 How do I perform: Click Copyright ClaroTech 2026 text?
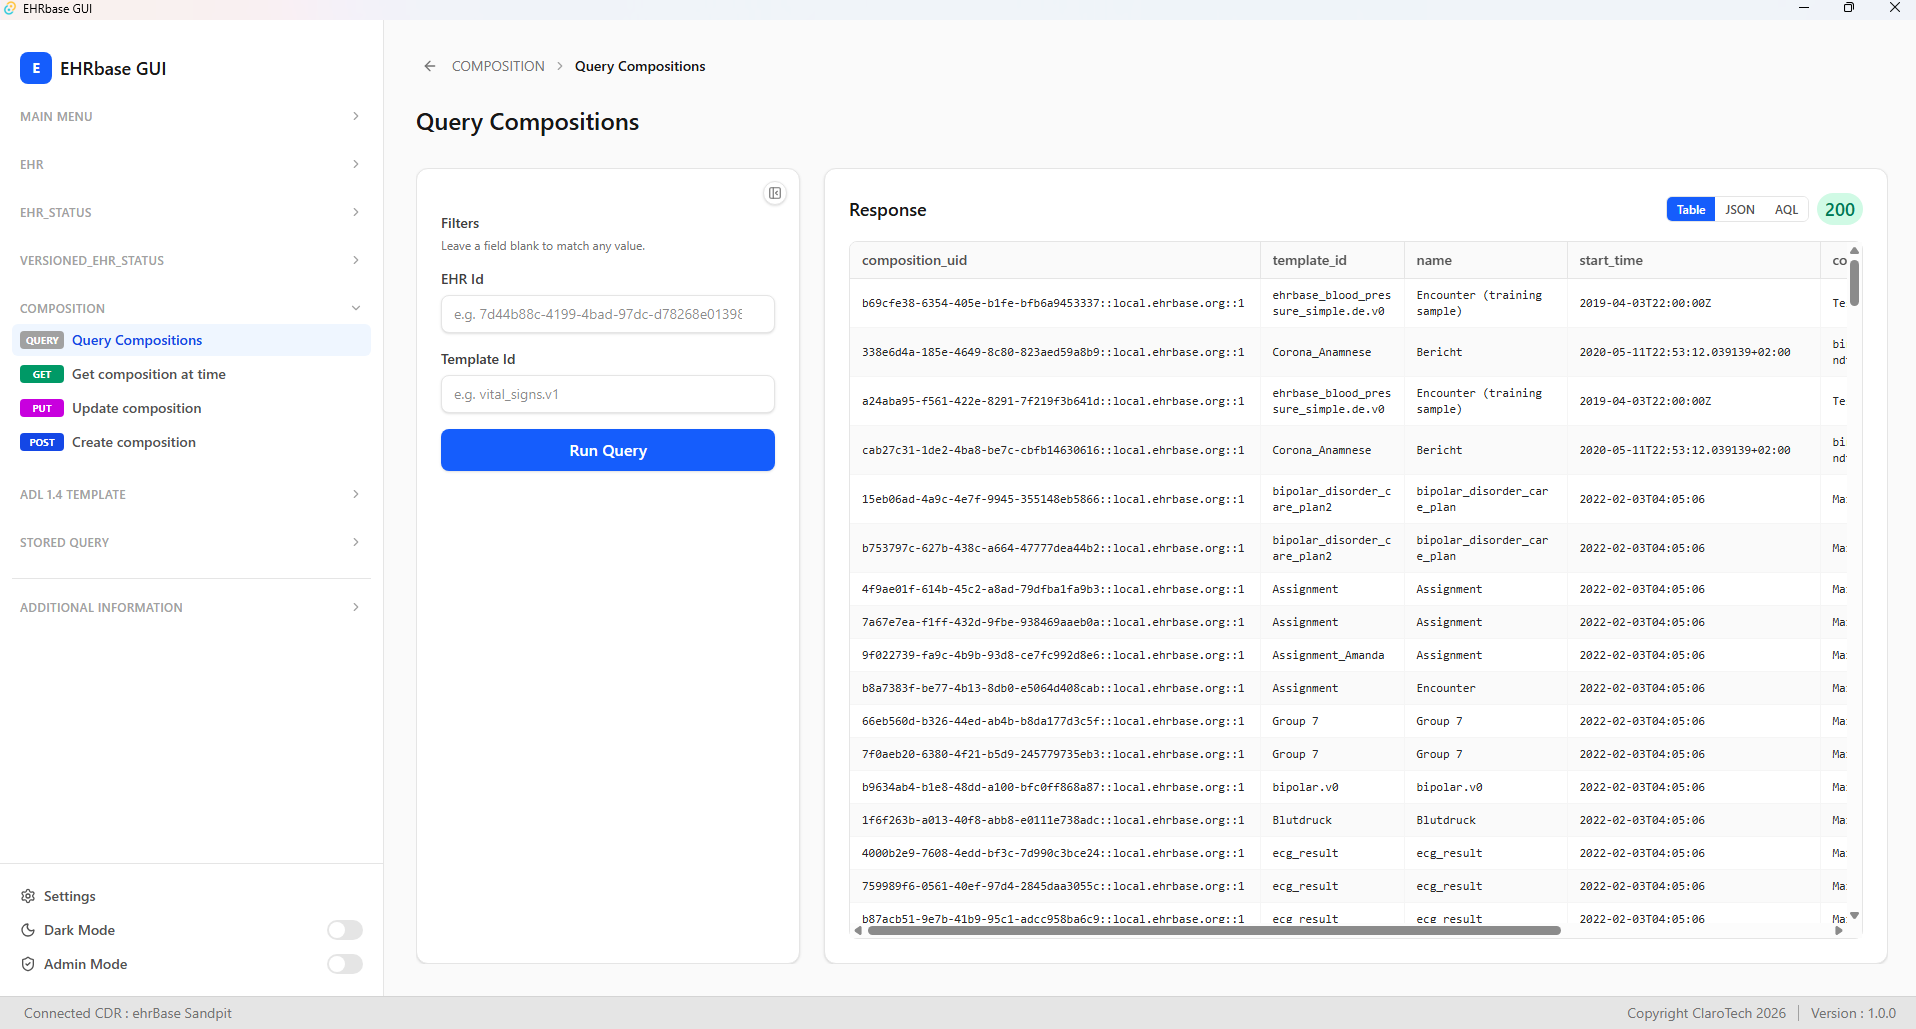pos(1706,1013)
